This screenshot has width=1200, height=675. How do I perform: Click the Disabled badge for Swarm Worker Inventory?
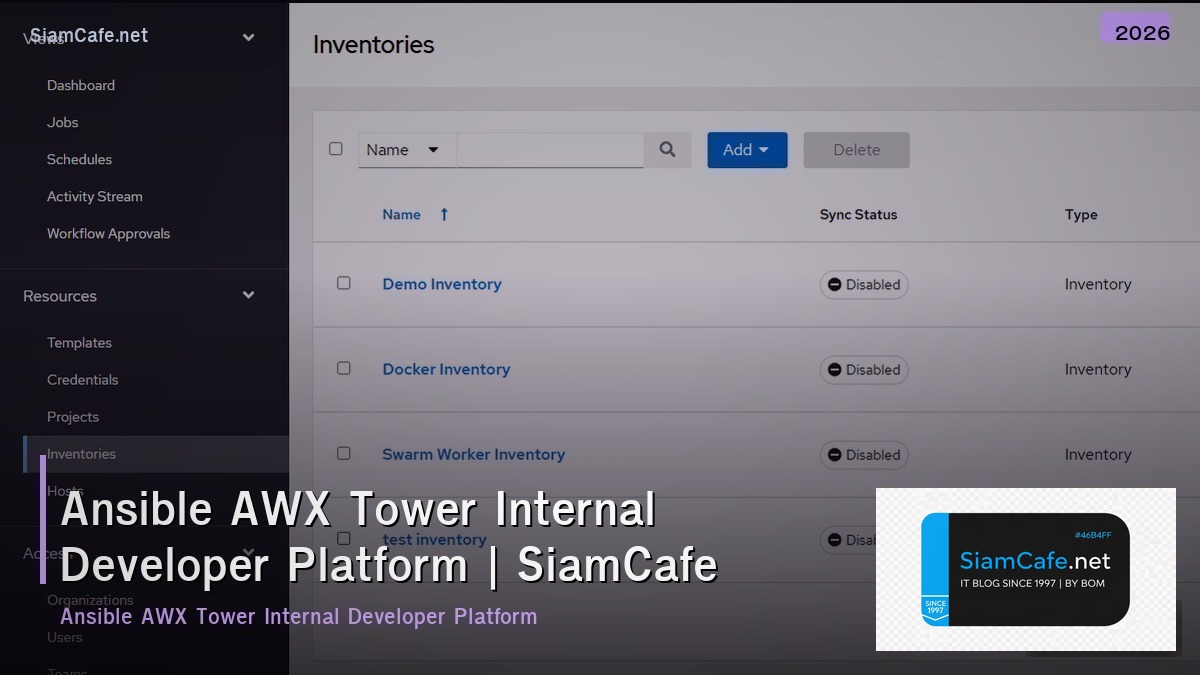point(863,454)
